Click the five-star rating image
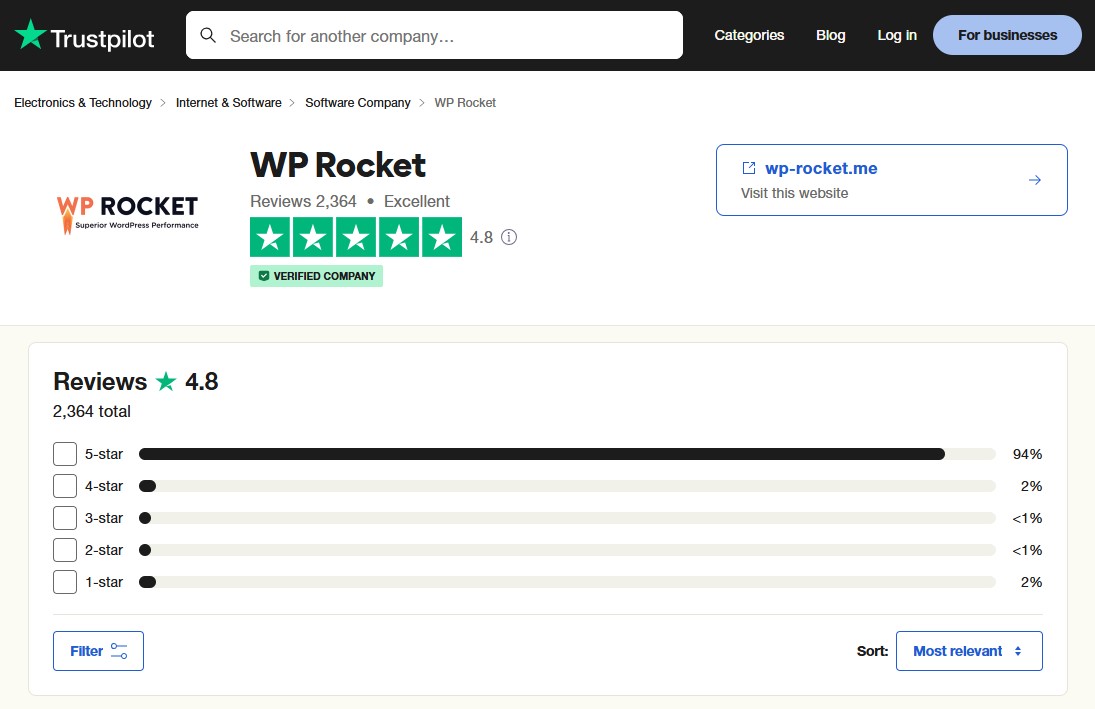Screen dimensions: 1095x709 click(x=356, y=237)
